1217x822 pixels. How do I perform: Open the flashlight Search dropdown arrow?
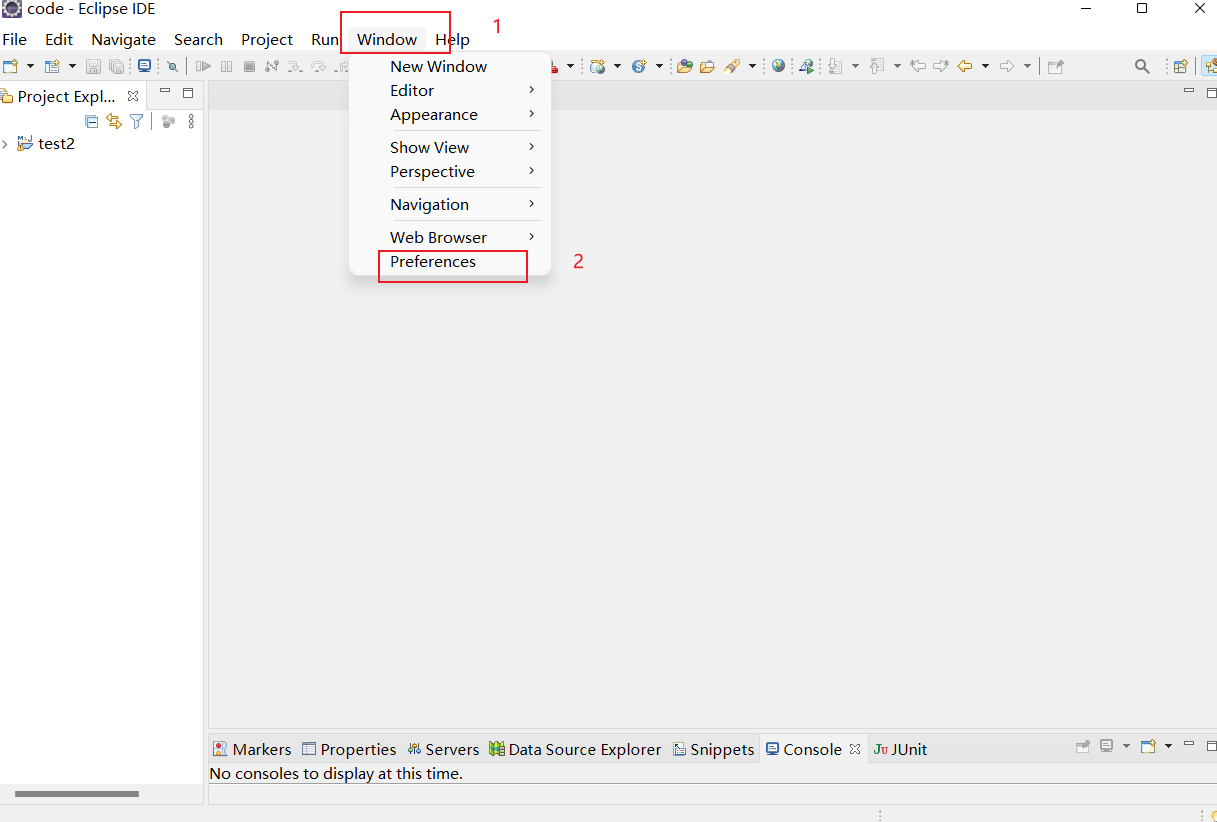pyautogui.click(x=752, y=66)
